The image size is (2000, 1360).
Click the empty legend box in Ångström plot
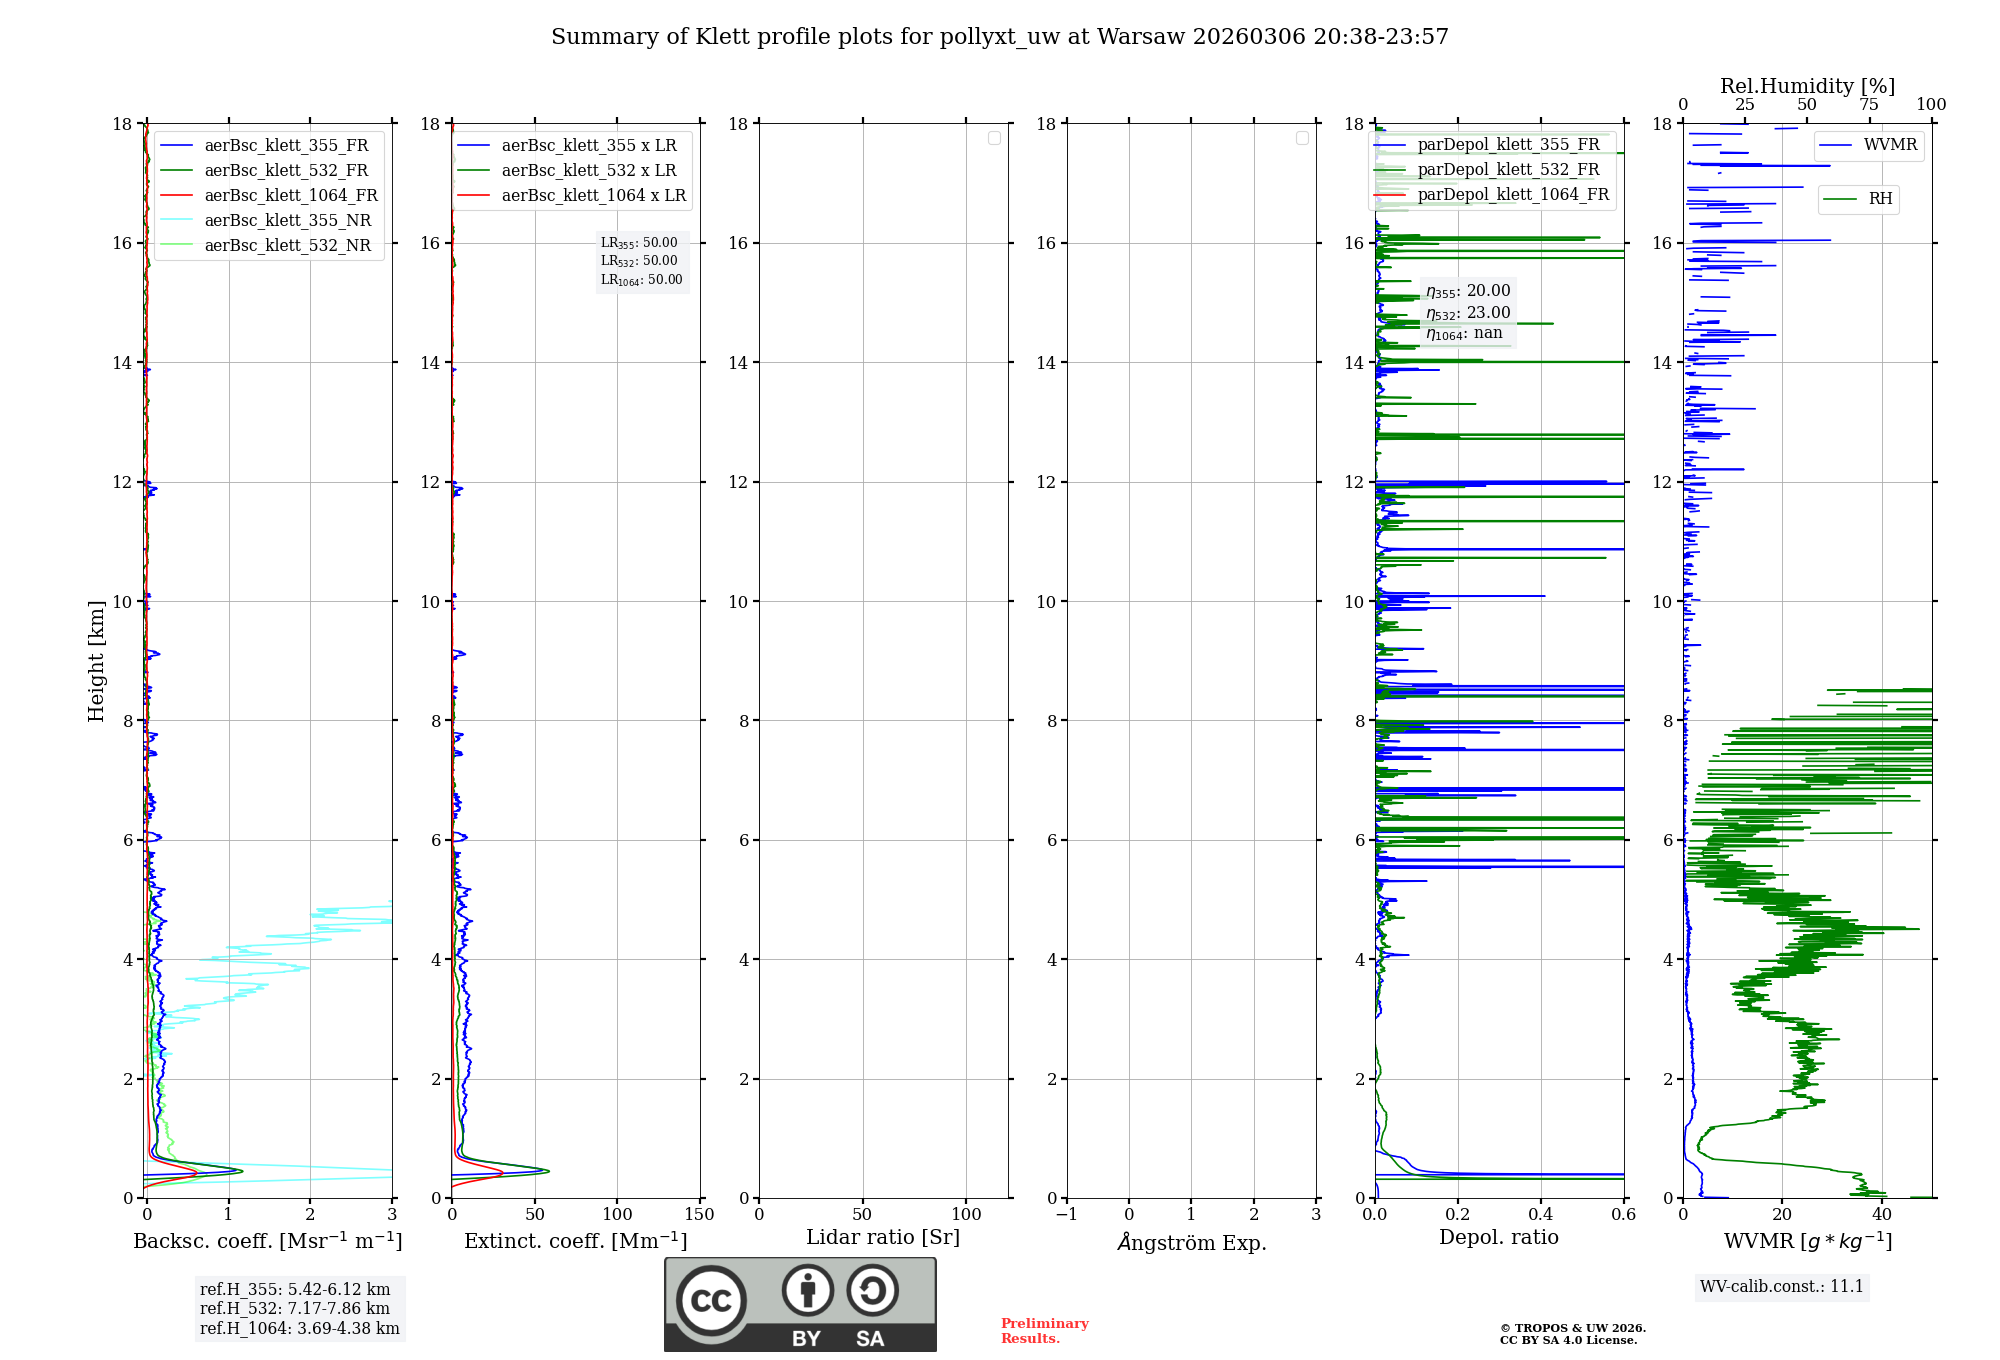1302,138
